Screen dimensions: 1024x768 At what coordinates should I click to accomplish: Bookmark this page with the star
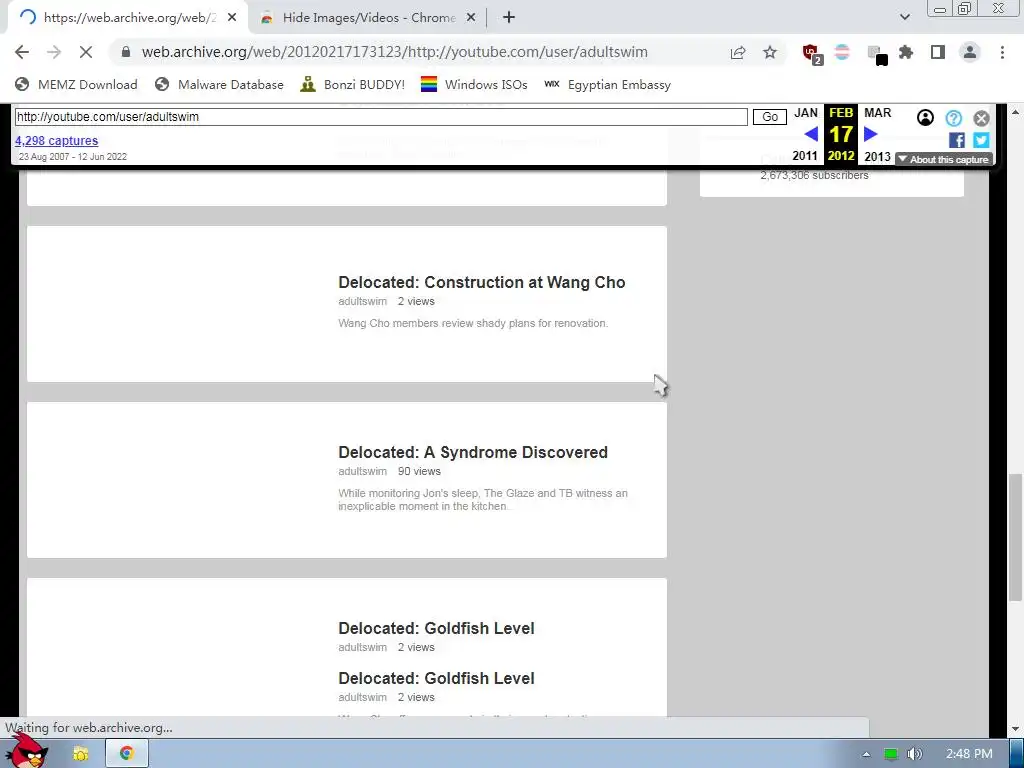[x=770, y=52]
